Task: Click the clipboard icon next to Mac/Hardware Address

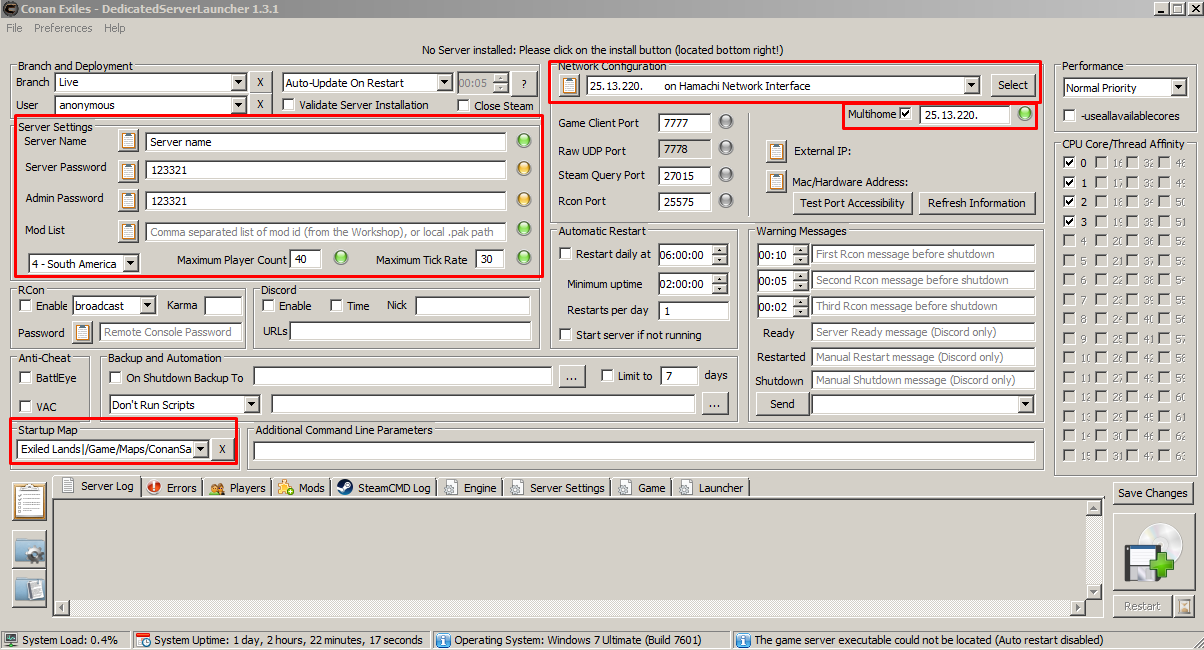Action: click(x=776, y=181)
